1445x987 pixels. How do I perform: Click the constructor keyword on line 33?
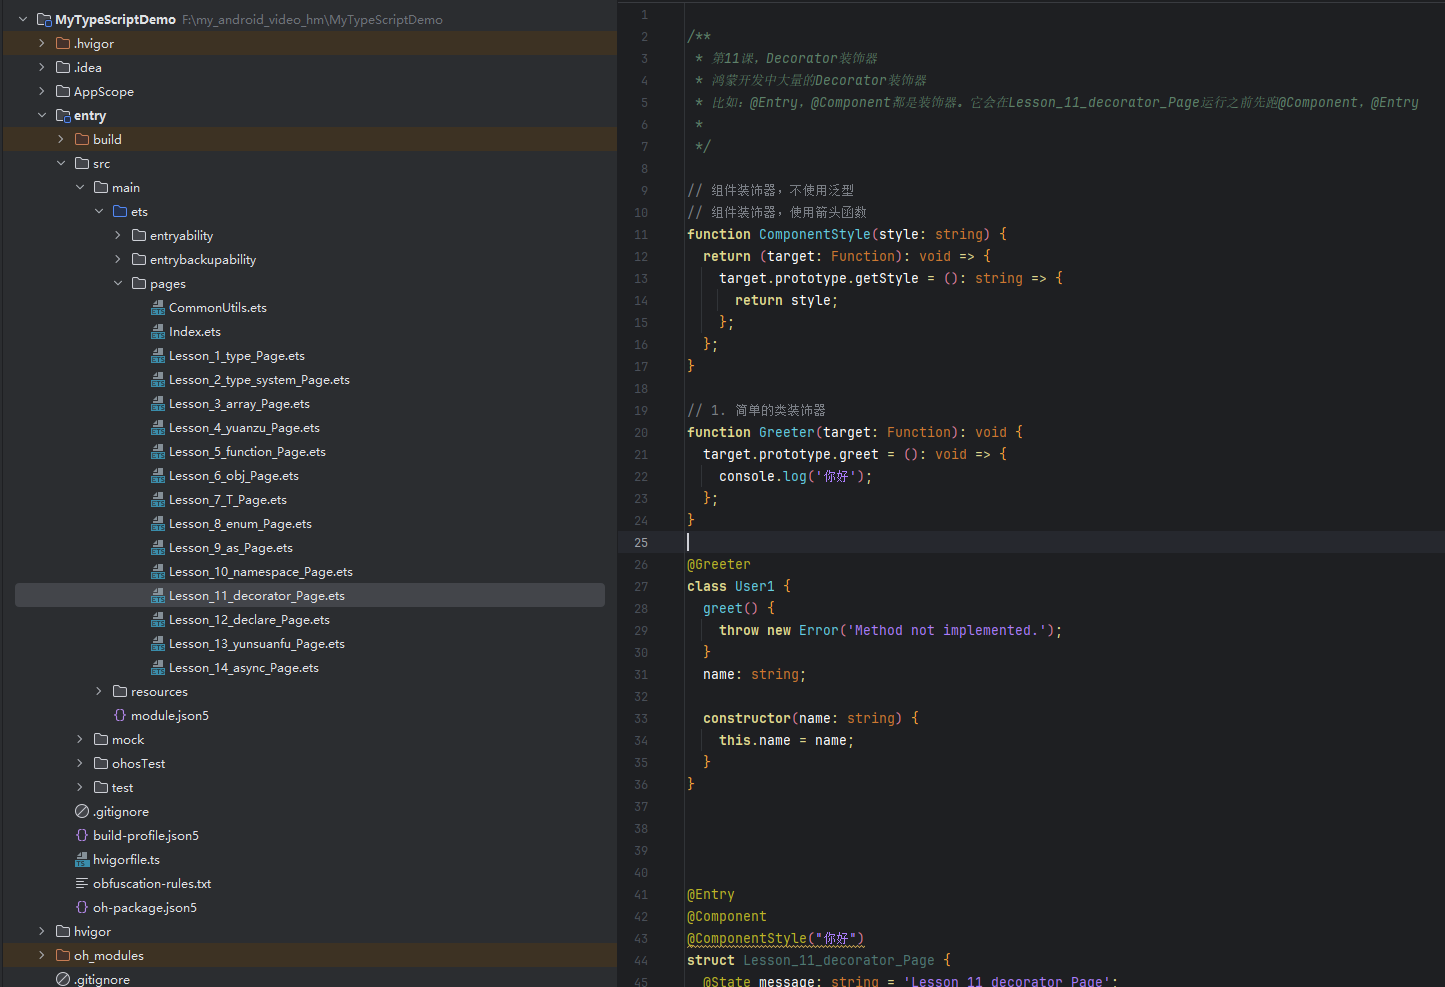click(x=746, y=718)
